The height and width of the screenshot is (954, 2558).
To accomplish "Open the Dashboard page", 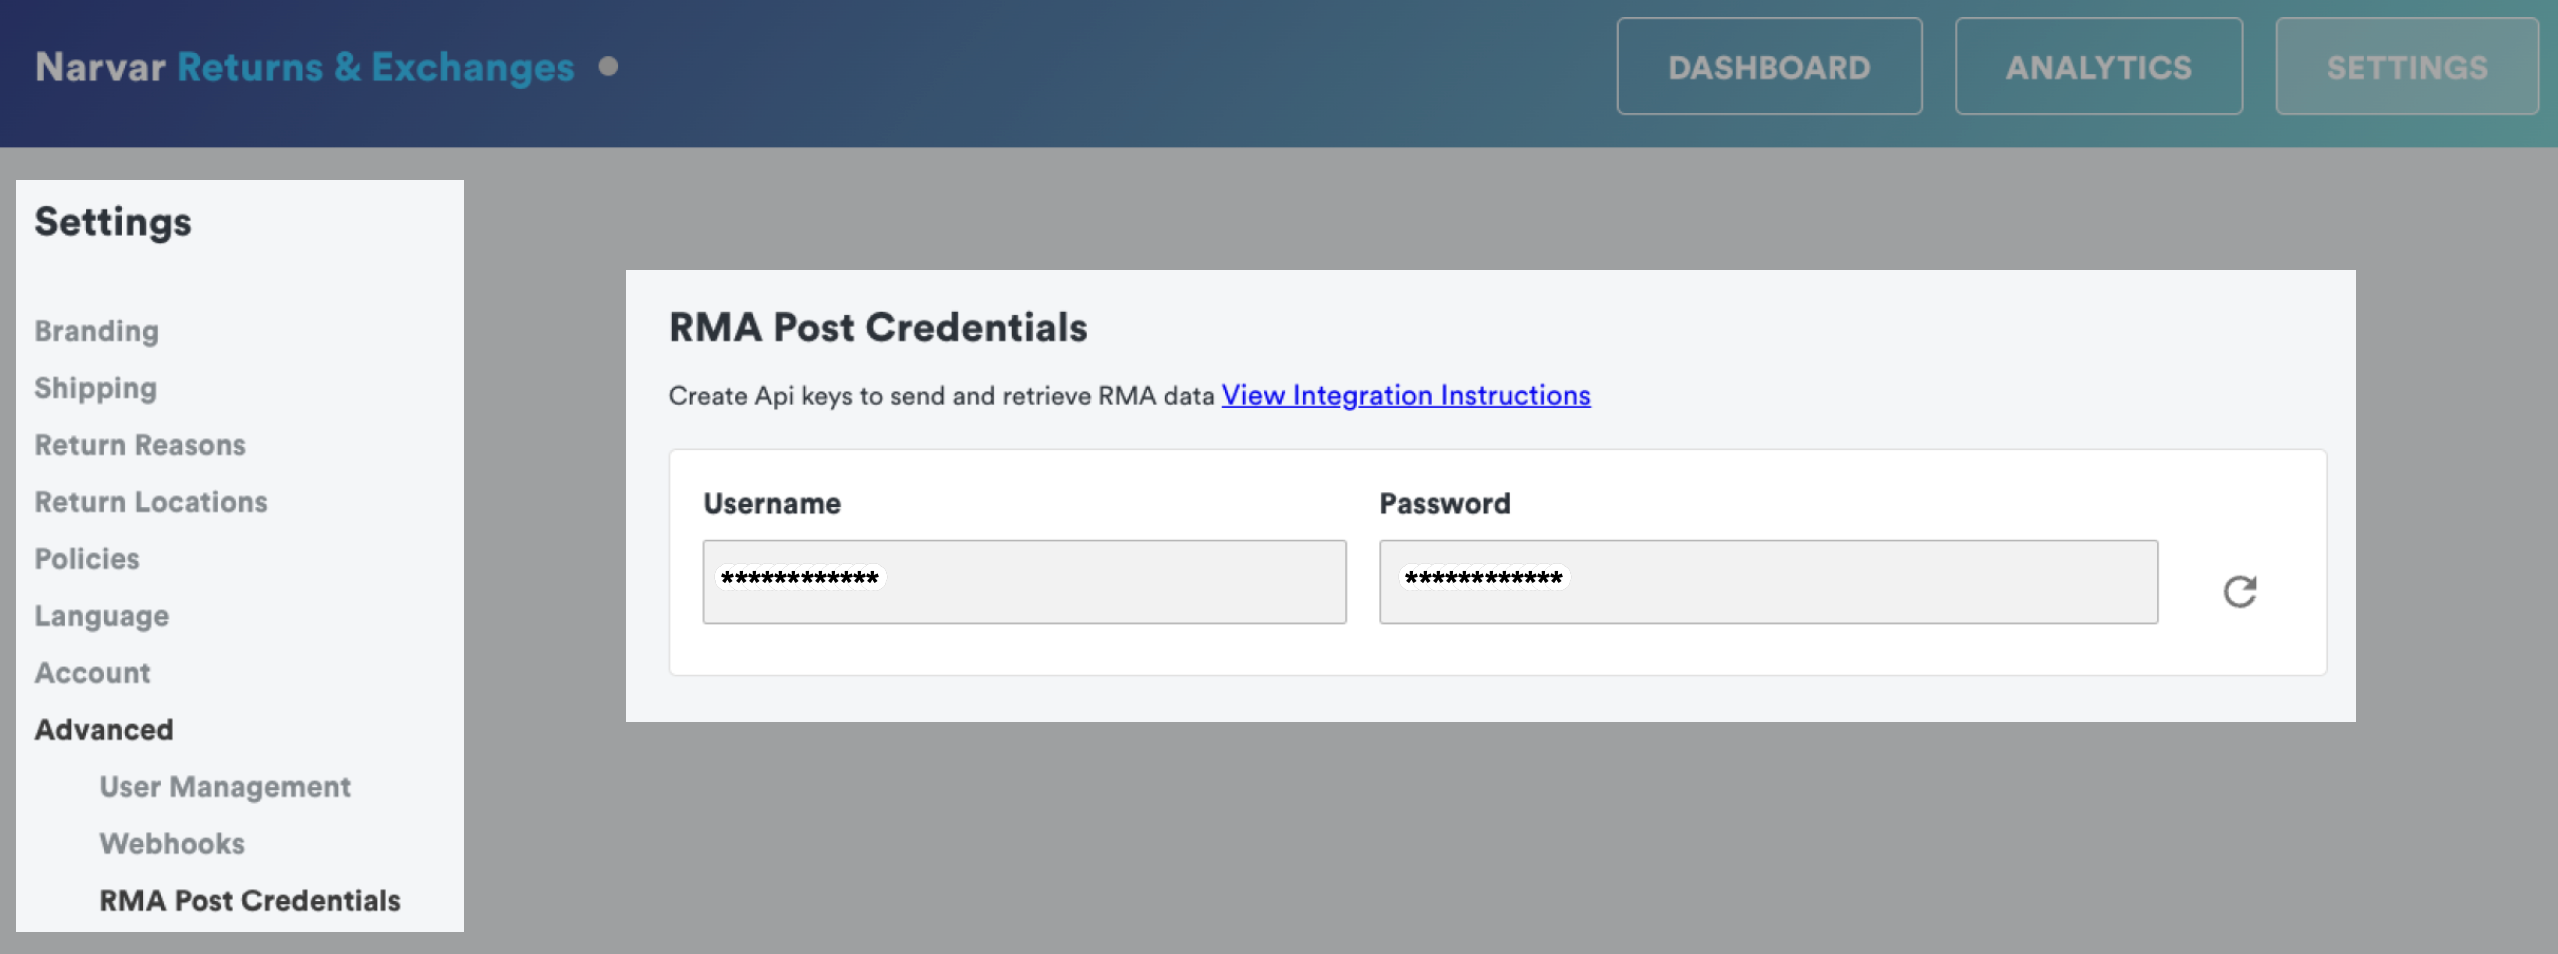I will pyautogui.click(x=1768, y=67).
